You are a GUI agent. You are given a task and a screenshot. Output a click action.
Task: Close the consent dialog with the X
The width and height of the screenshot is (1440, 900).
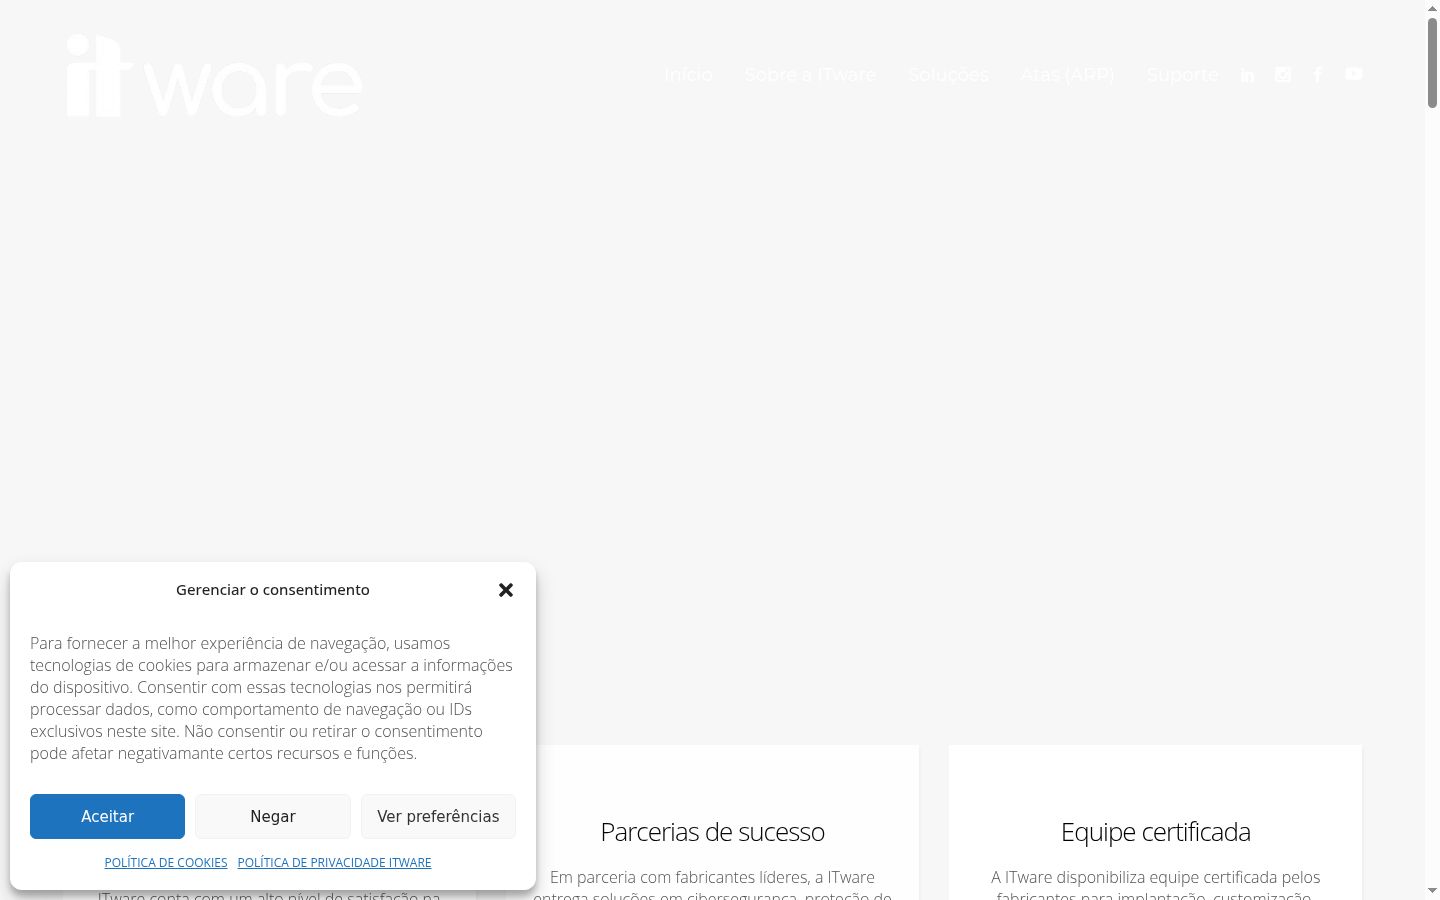506,590
